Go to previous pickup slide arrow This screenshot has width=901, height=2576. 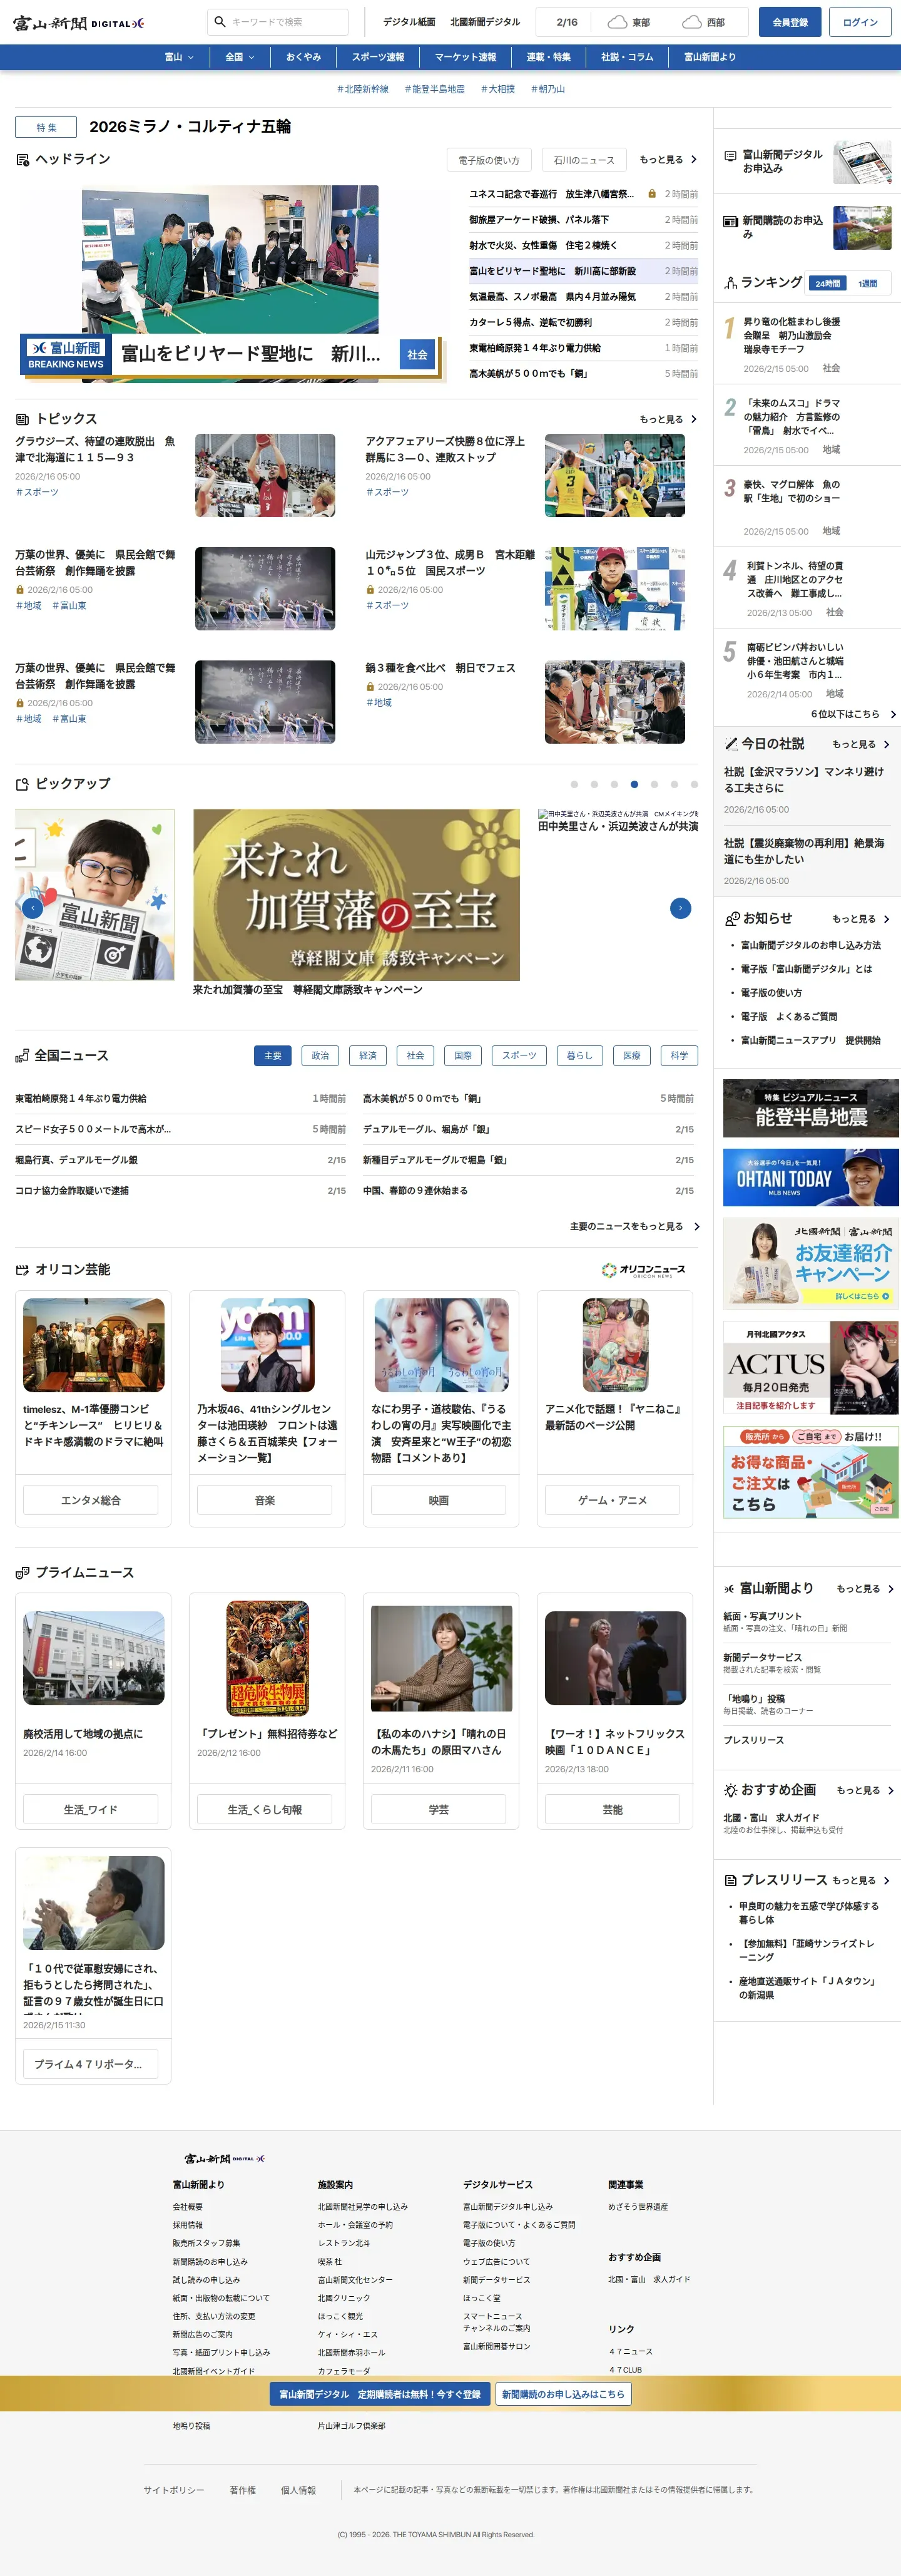pyautogui.click(x=33, y=908)
